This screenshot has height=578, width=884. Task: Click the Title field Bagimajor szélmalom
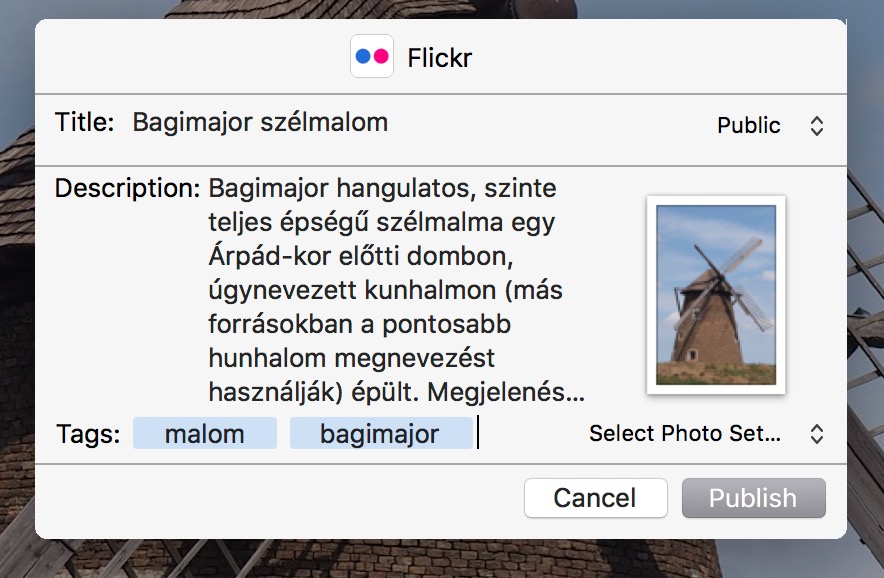[x=260, y=122]
